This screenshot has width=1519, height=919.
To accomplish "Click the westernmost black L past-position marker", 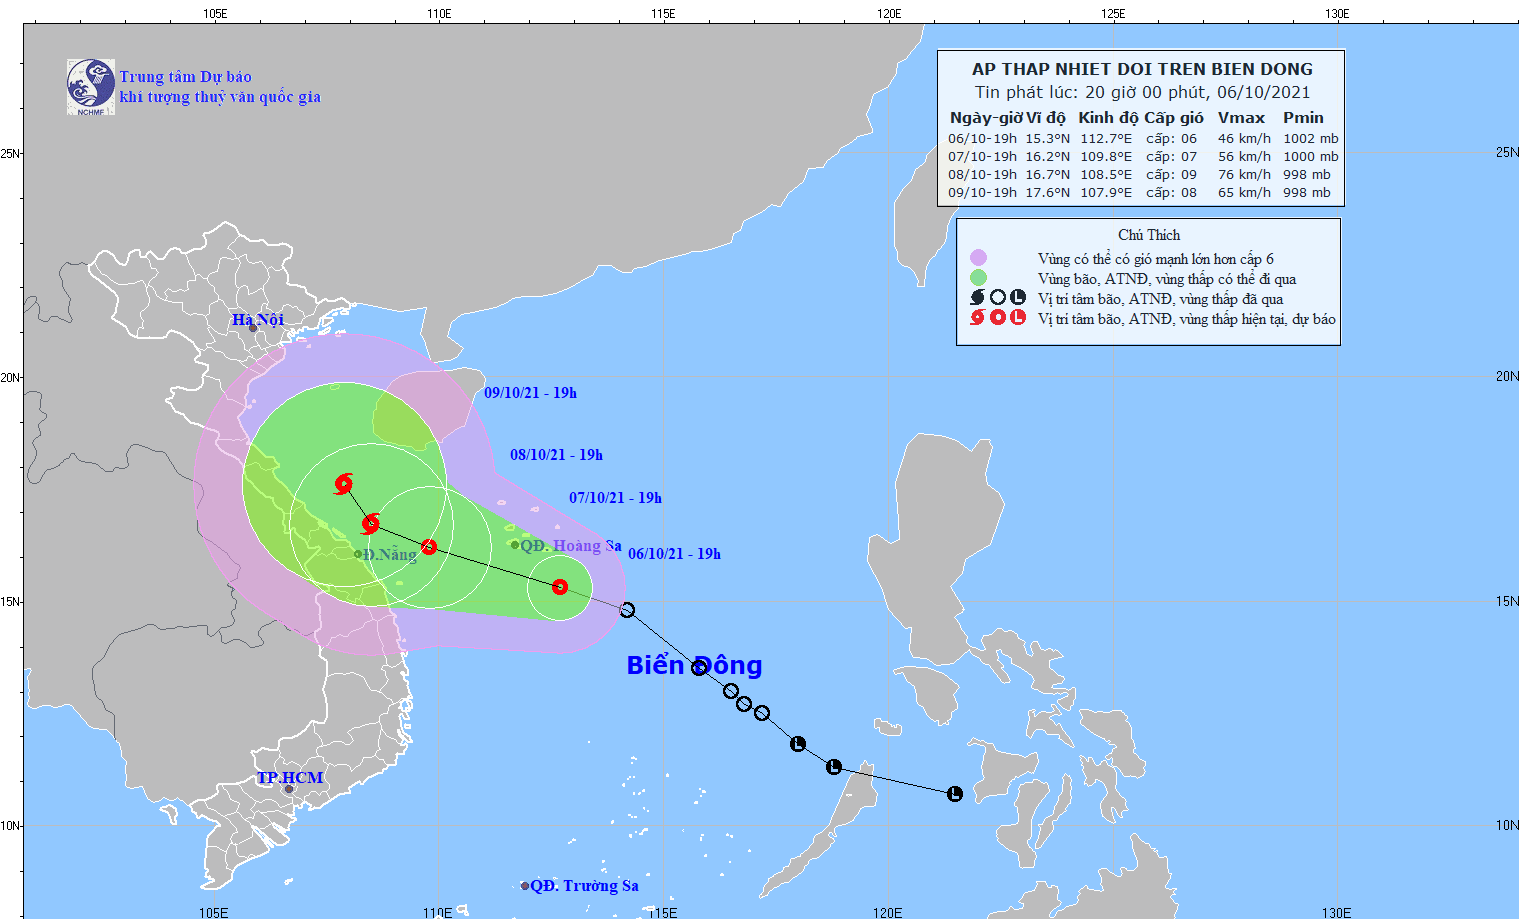I will pyautogui.click(x=798, y=744).
